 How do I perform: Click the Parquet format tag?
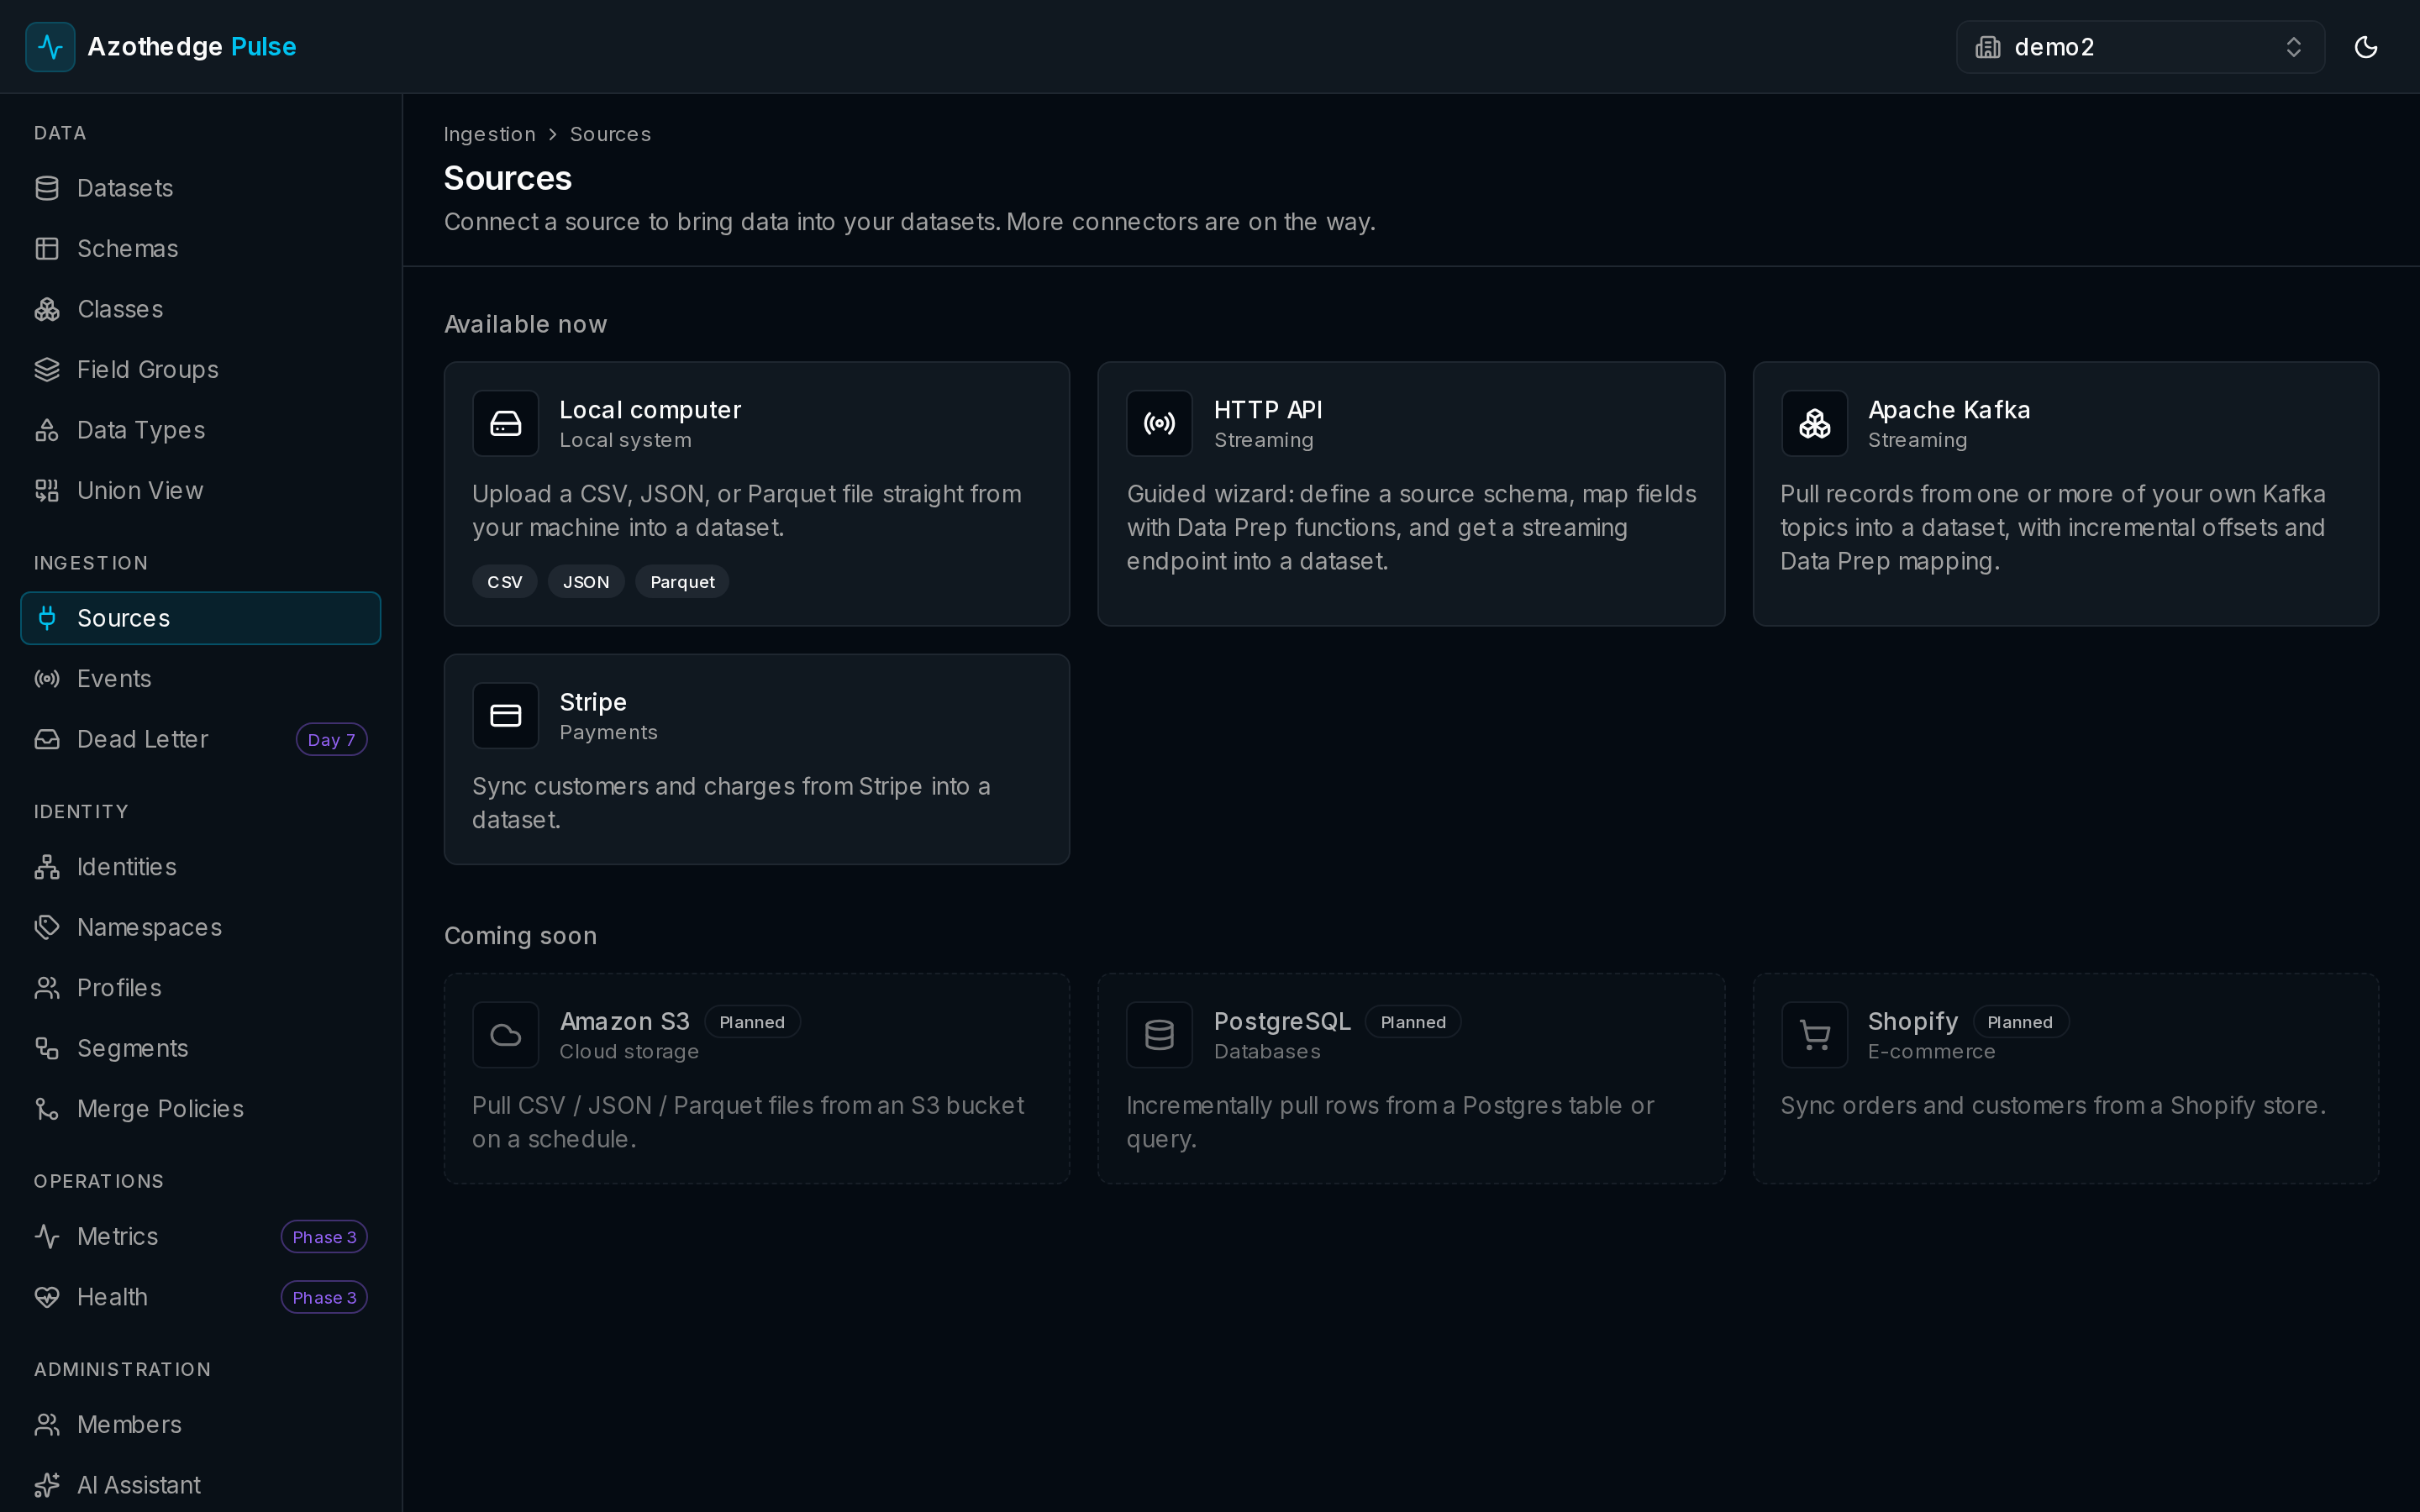[682, 582]
